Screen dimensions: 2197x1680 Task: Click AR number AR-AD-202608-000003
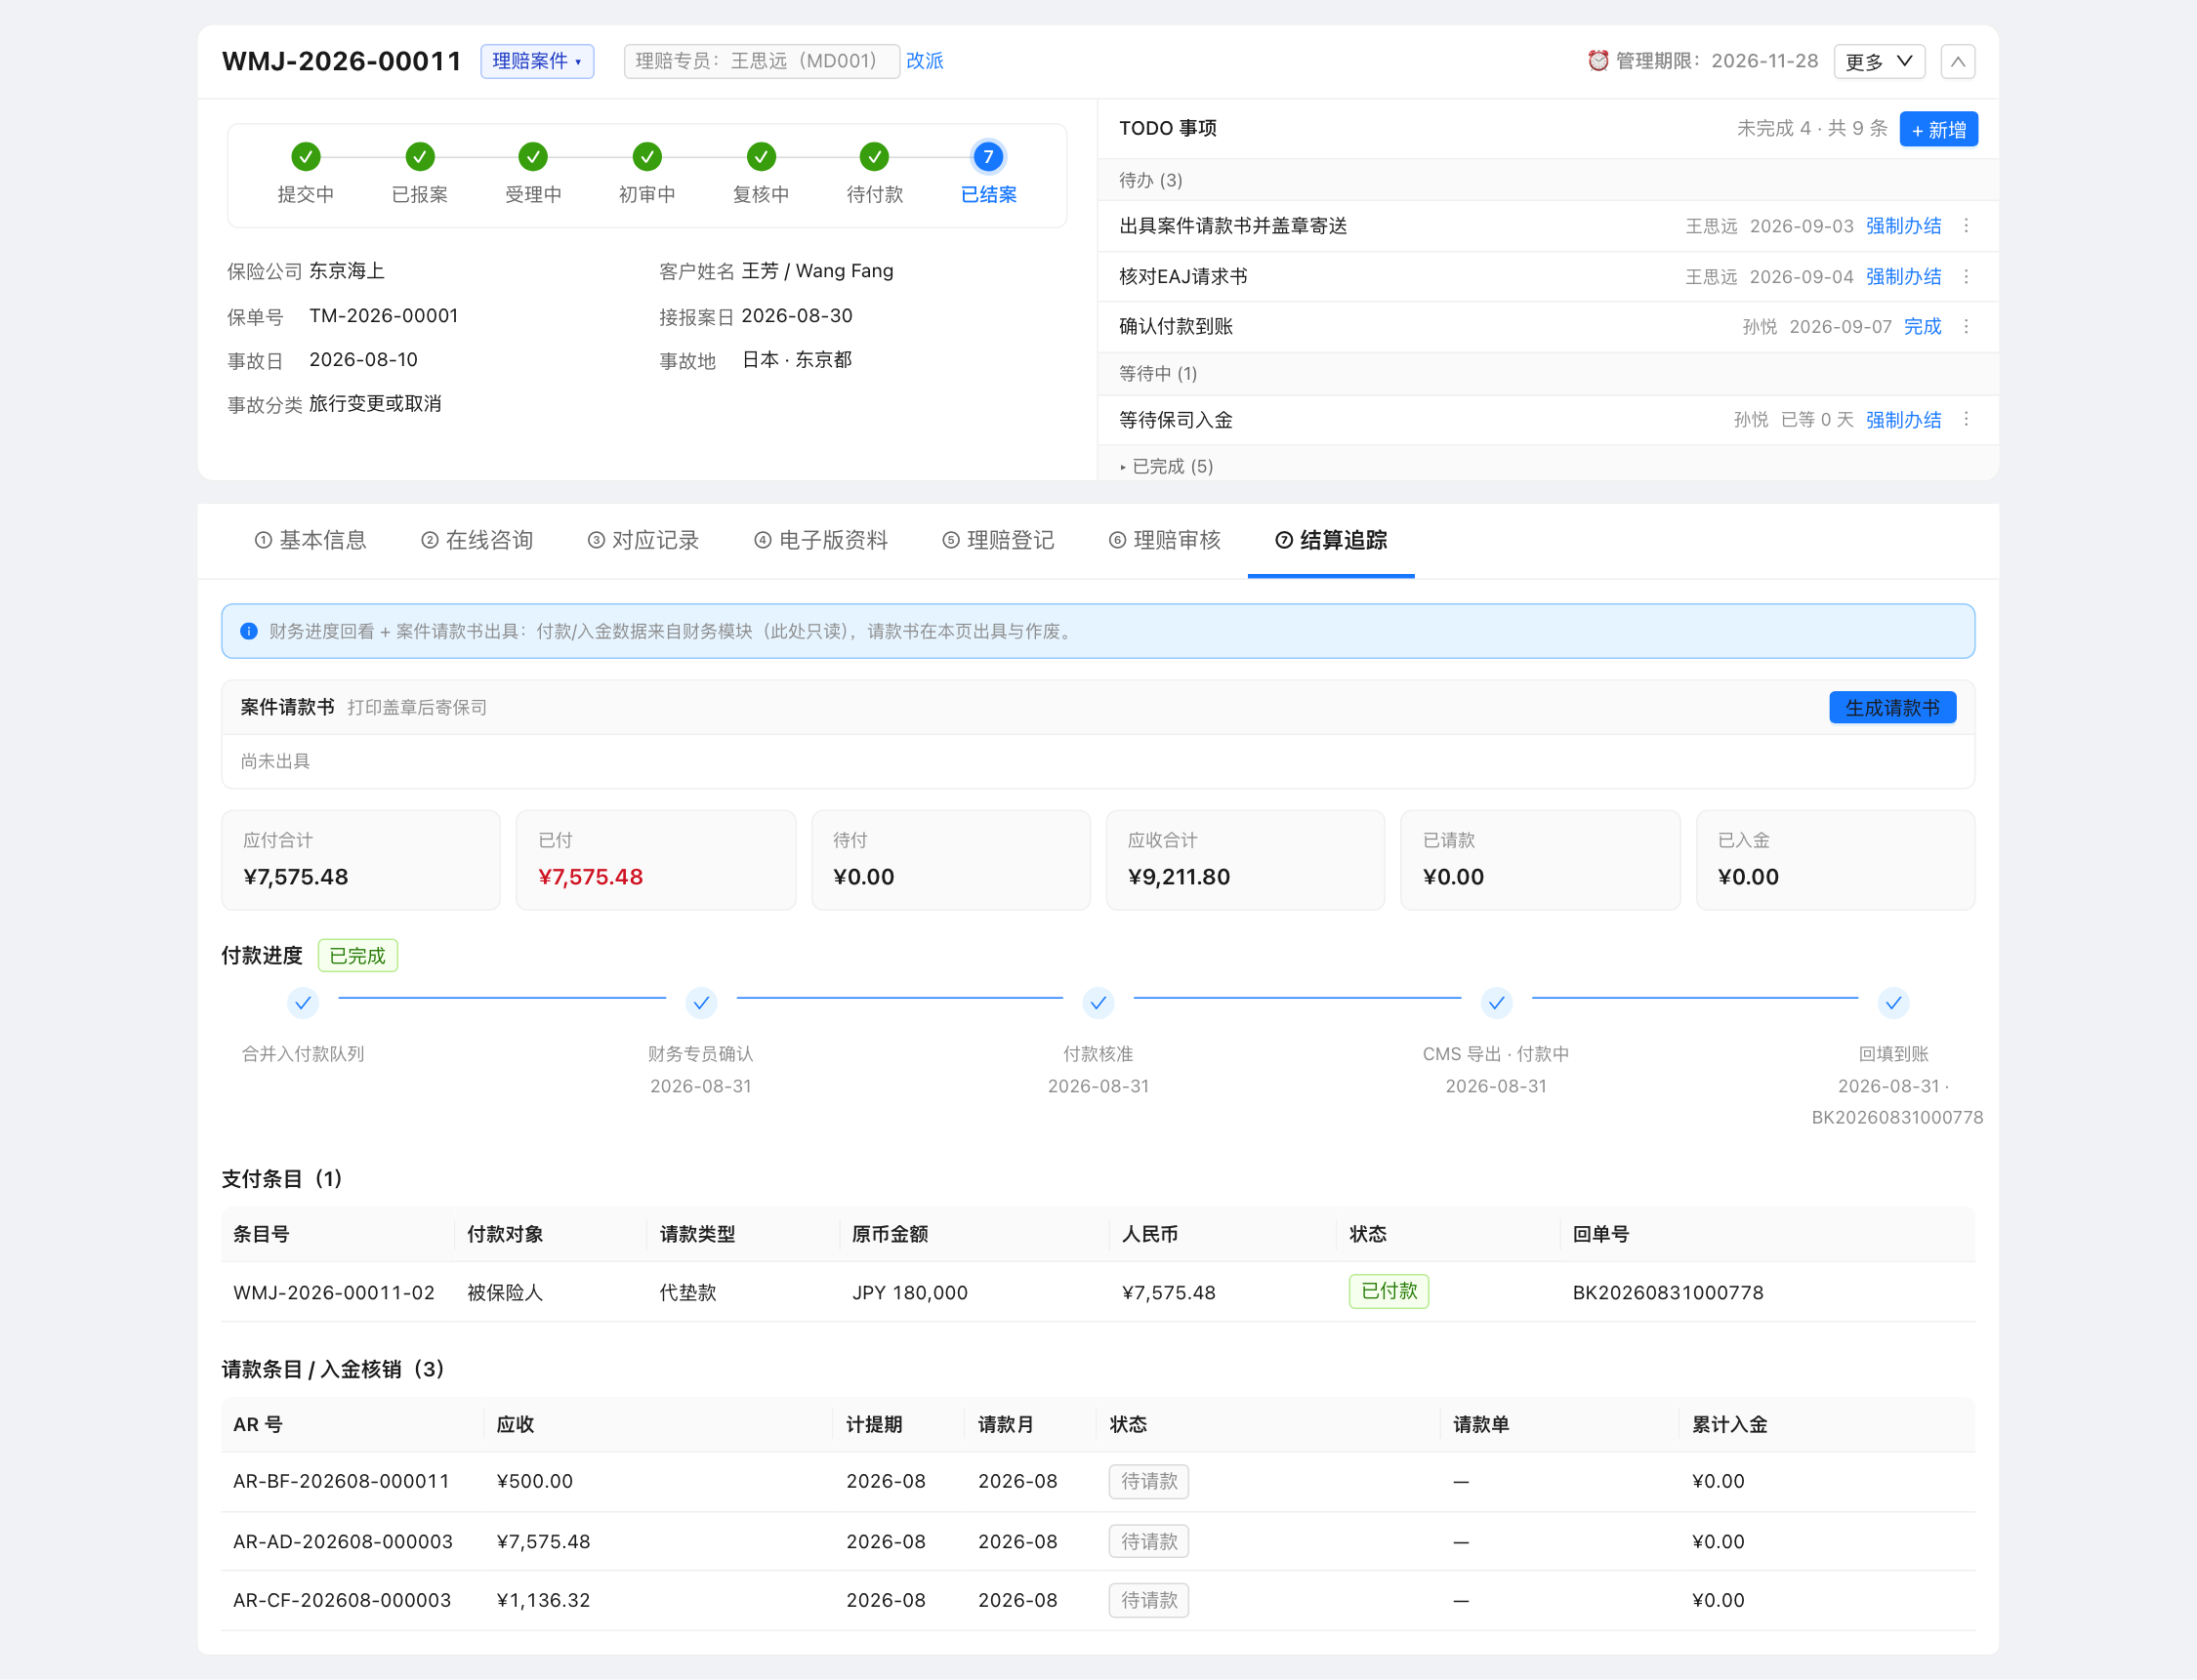coord(343,1542)
